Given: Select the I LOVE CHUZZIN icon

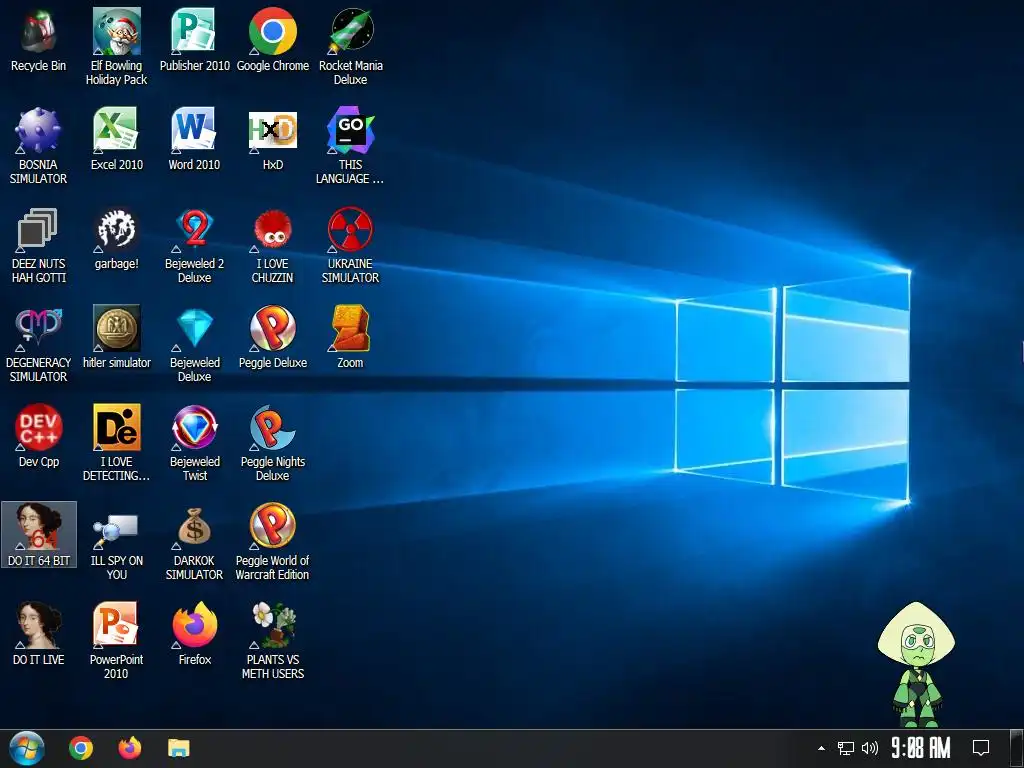Looking at the screenshot, I should (x=273, y=246).
